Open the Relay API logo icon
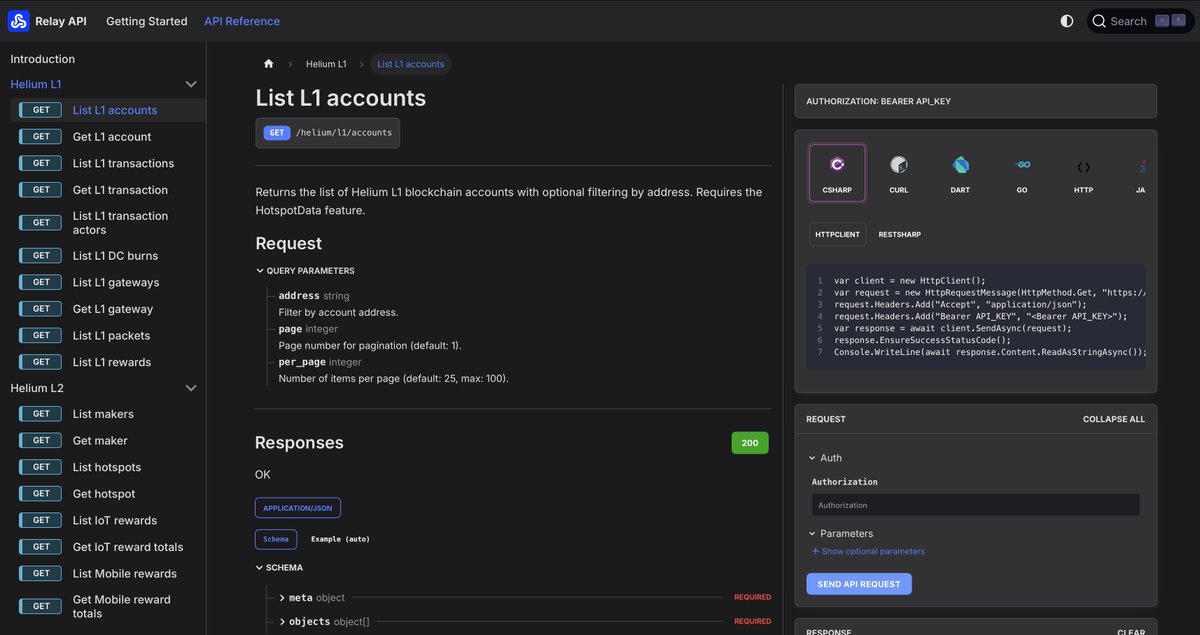This screenshot has width=1200, height=635. (x=19, y=21)
